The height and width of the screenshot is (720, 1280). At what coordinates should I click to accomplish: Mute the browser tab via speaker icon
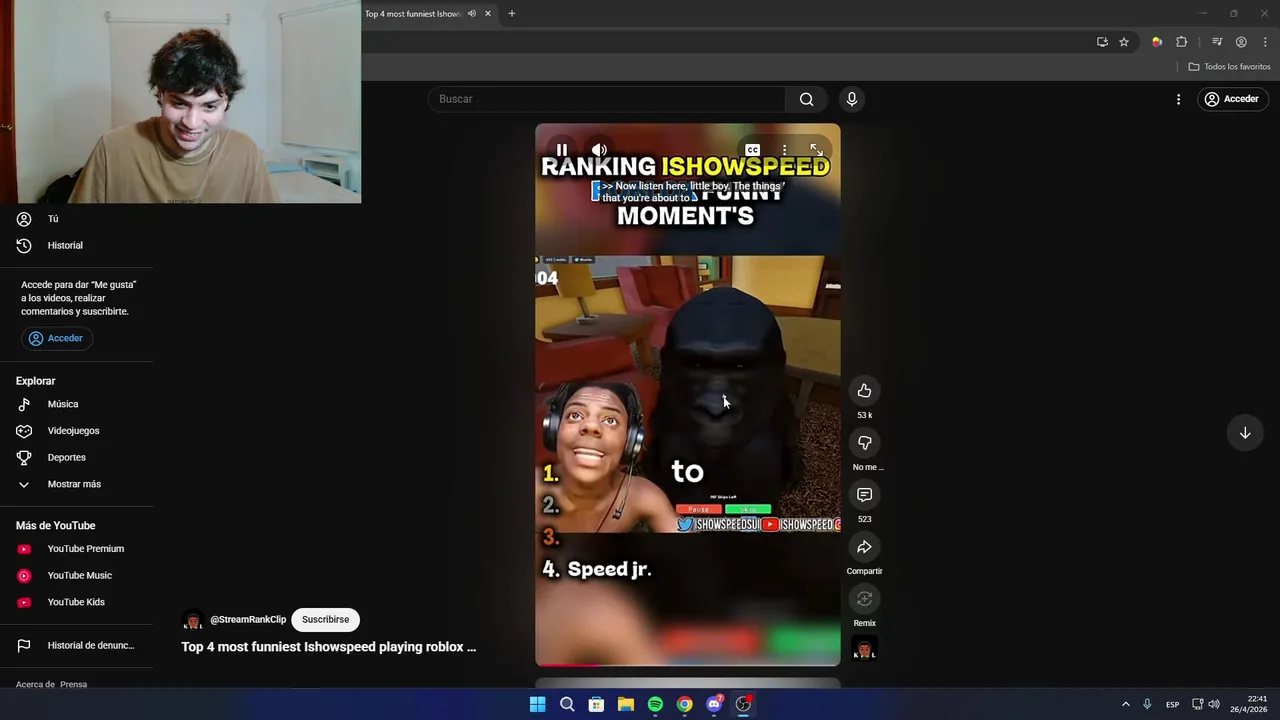(x=471, y=14)
